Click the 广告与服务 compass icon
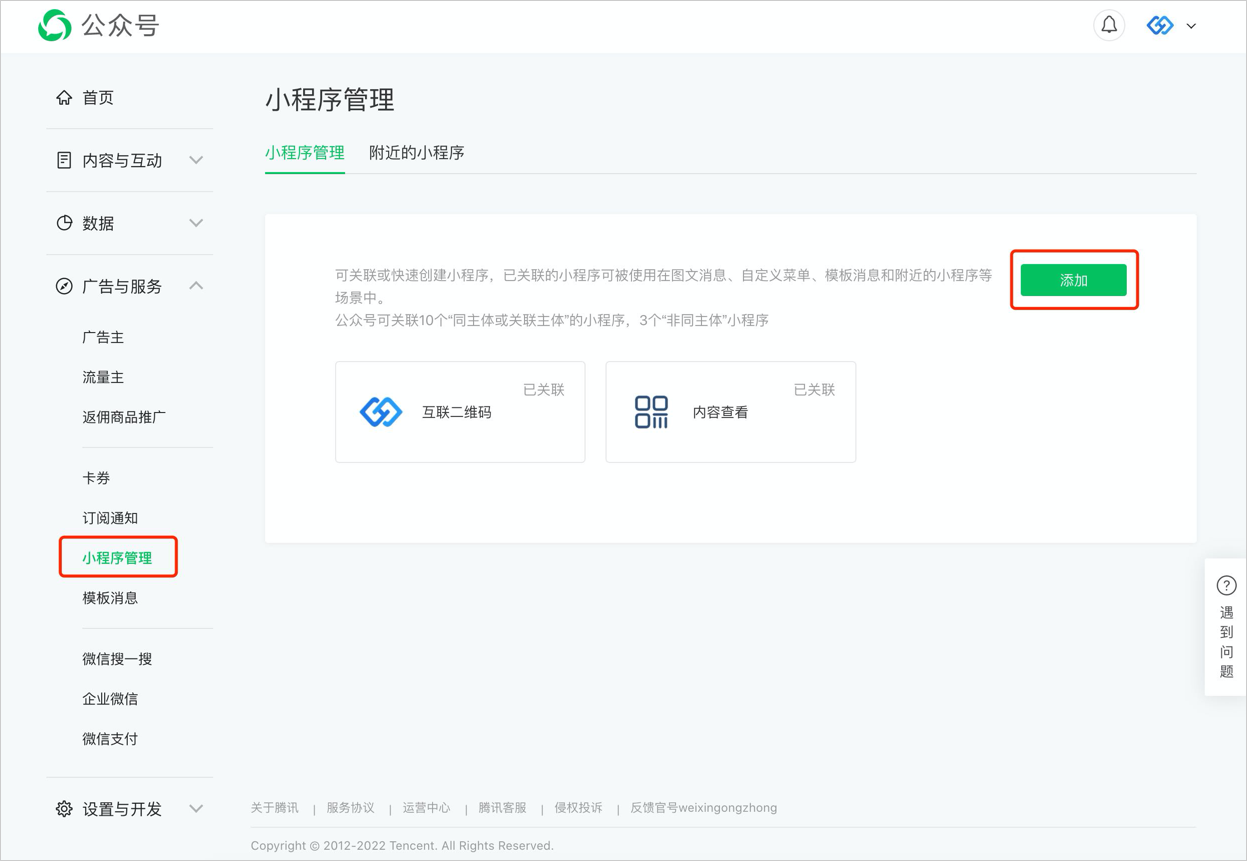Image resolution: width=1247 pixels, height=861 pixels. (64, 286)
